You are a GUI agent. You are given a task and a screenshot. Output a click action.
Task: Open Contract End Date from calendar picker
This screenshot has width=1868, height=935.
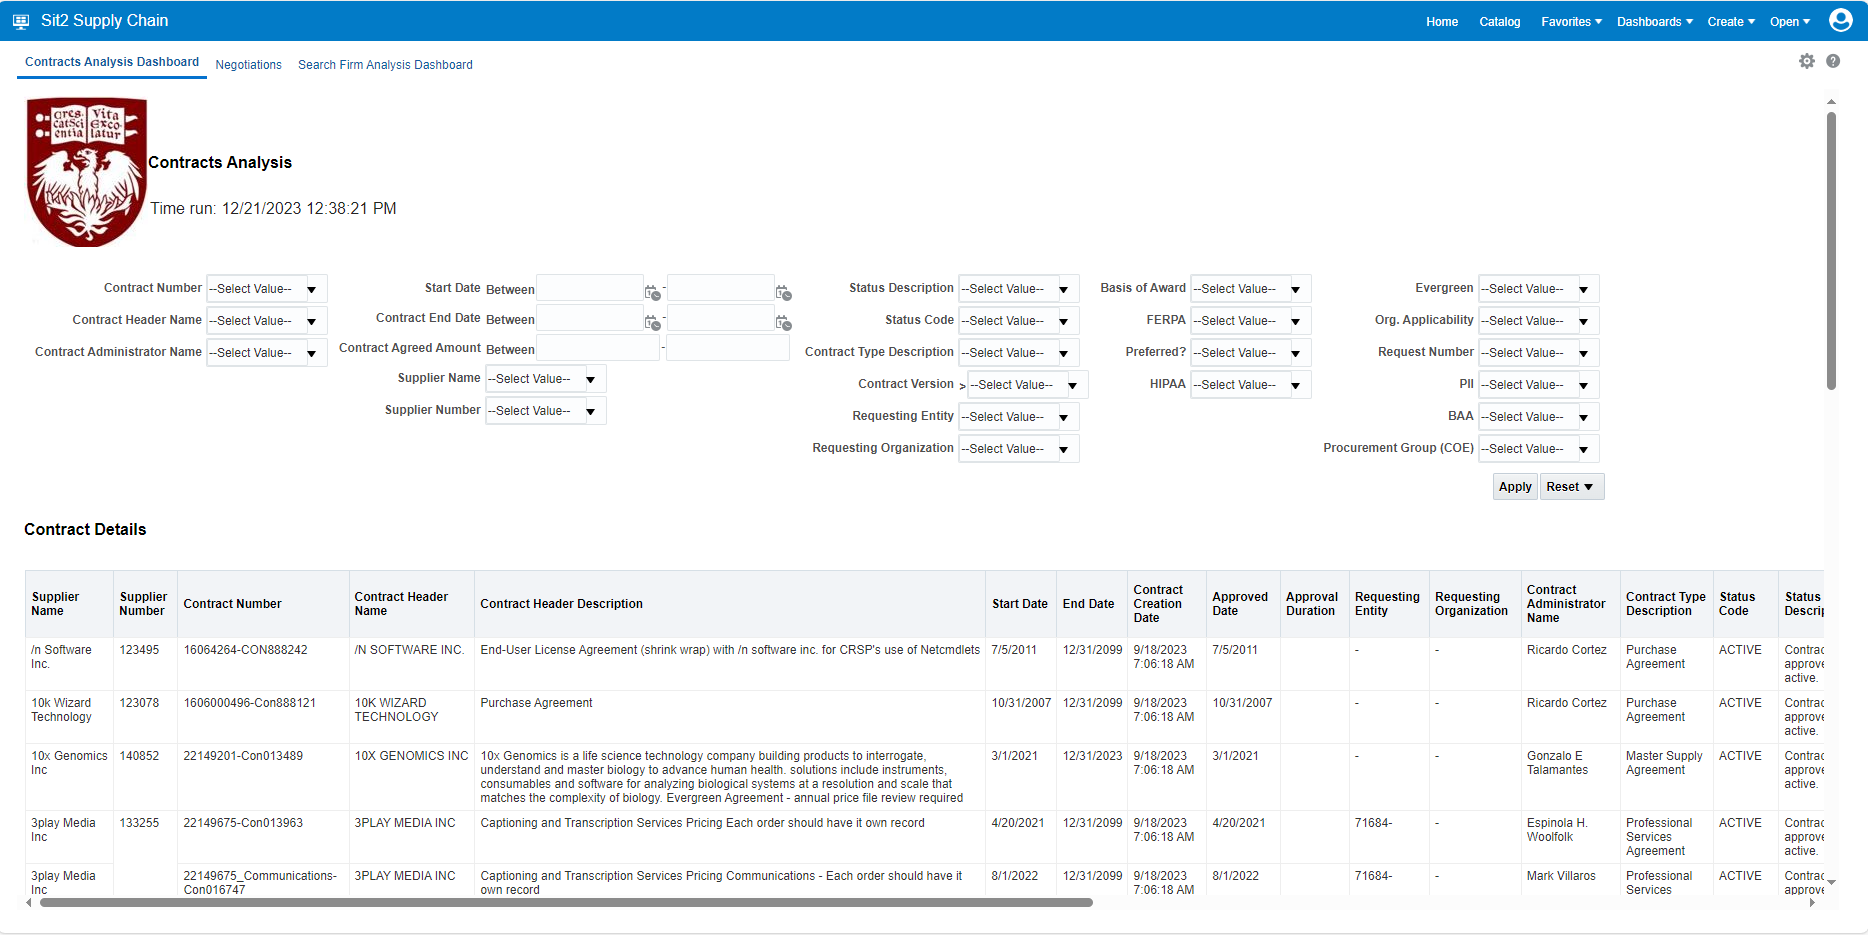pyautogui.click(x=652, y=322)
